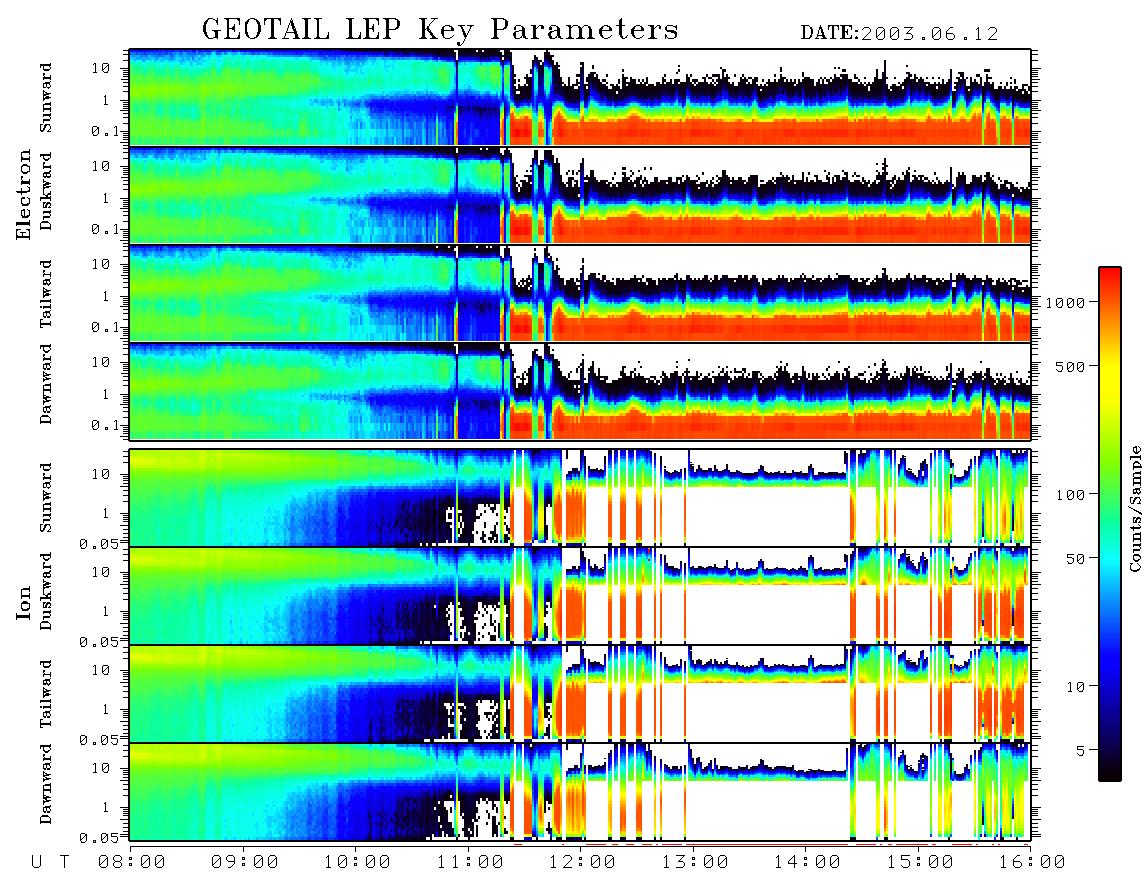Click the 0.05 energy tick of Ion Sunward
Viewport: 1142px width, 880px height.
(x=100, y=543)
